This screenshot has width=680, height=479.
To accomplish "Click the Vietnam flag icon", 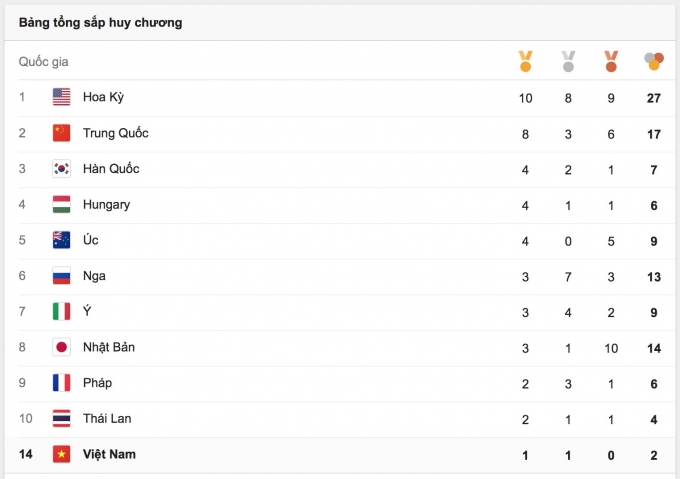I will point(62,454).
